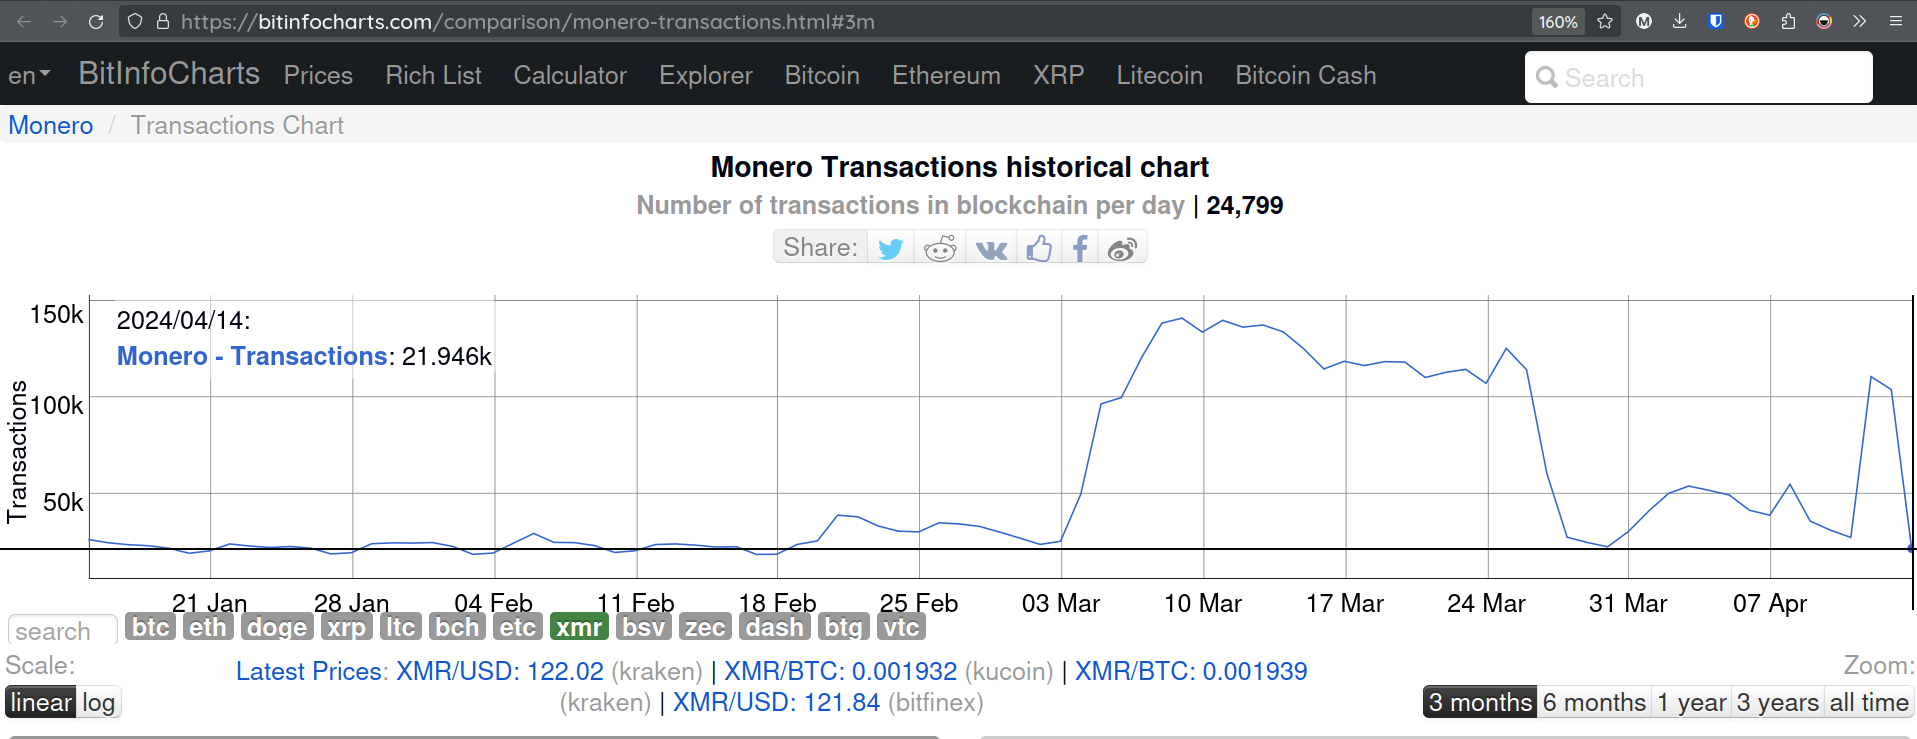Toggle the doge coin tag
The height and width of the screenshot is (739, 1917).
point(277,627)
